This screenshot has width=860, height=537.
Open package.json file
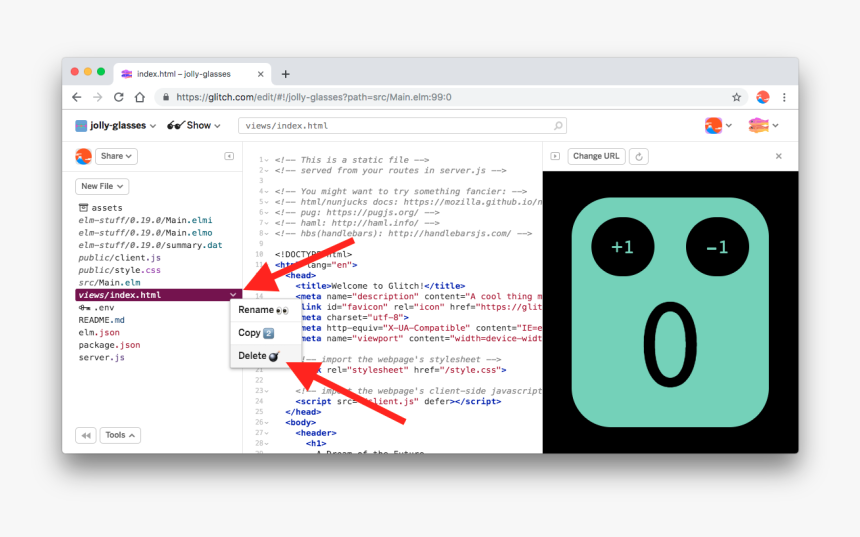(109, 345)
